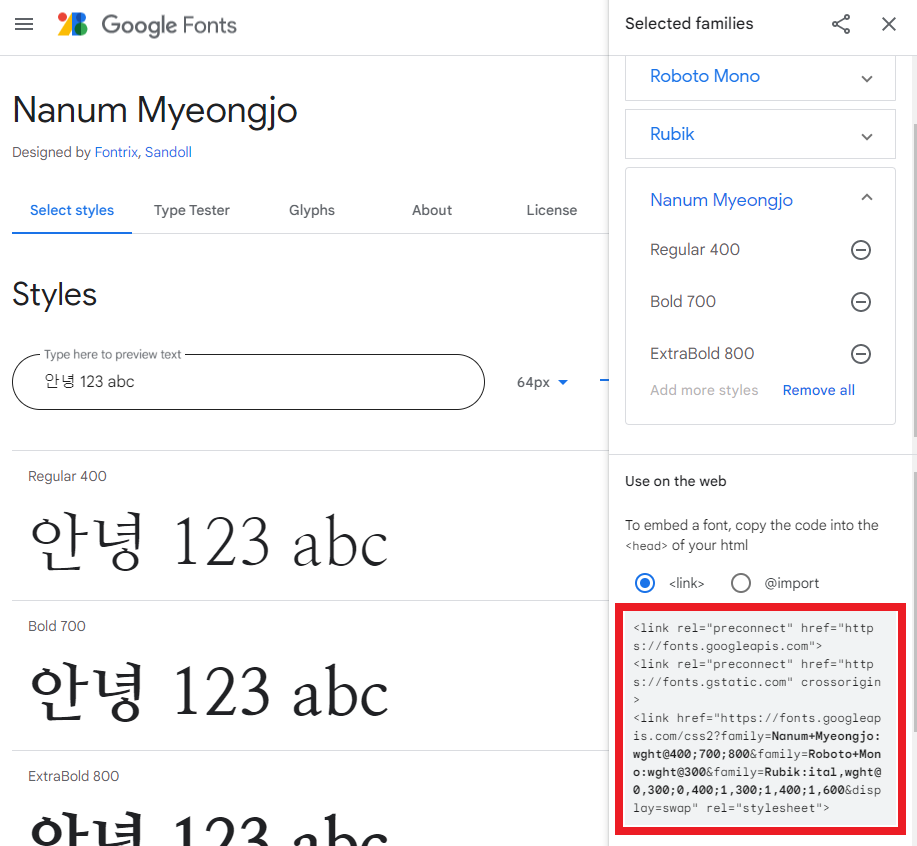The width and height of the screenshot is (917, 846).
Task: Click the Selected families title
Action: click(689, 23)
